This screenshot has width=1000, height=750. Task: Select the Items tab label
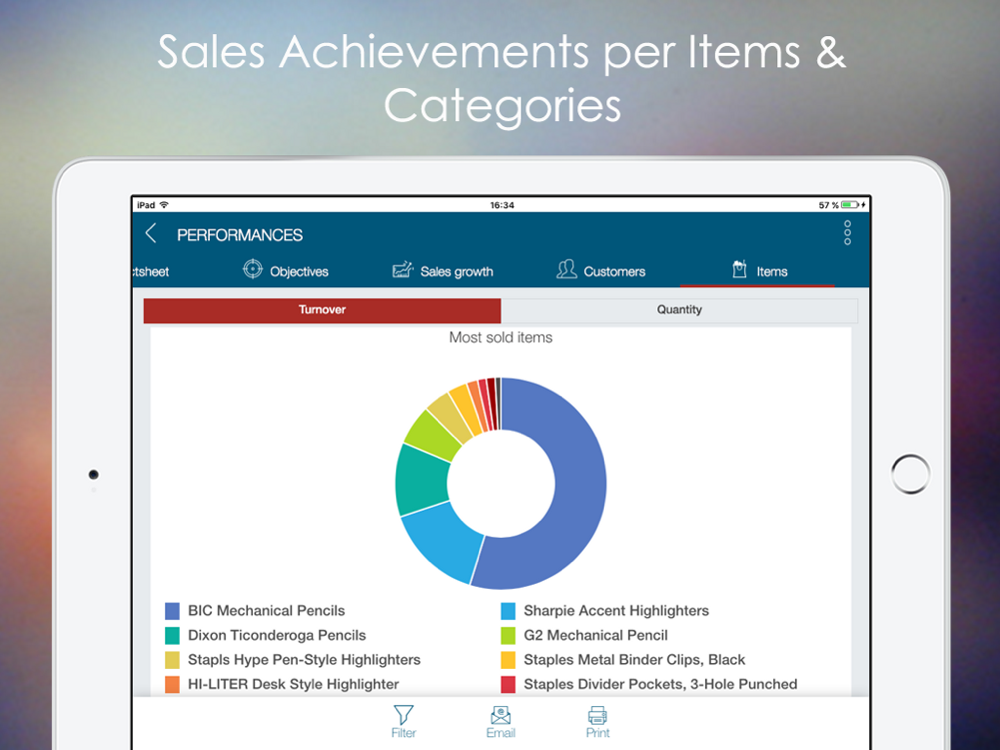772,272
